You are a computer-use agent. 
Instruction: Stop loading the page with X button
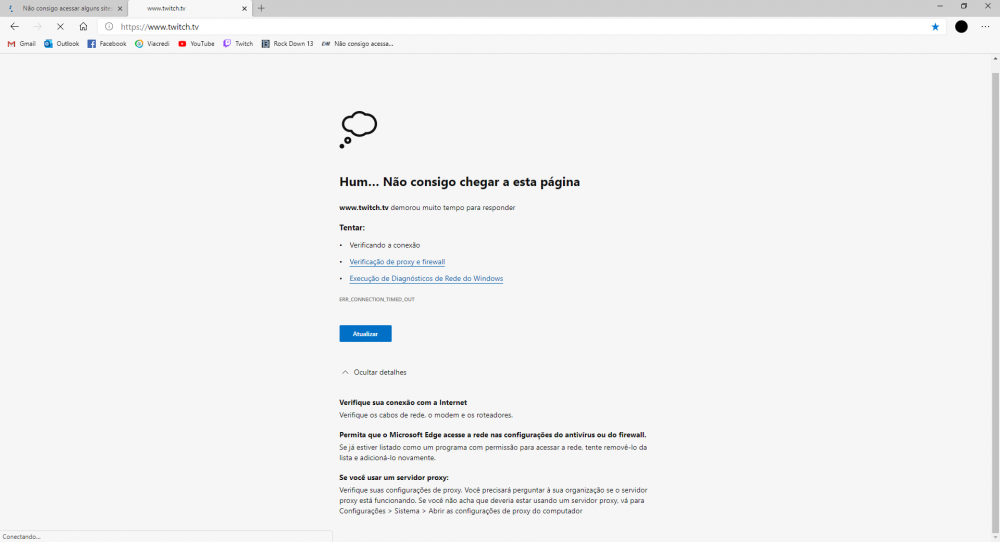click(x=60, y=27)
